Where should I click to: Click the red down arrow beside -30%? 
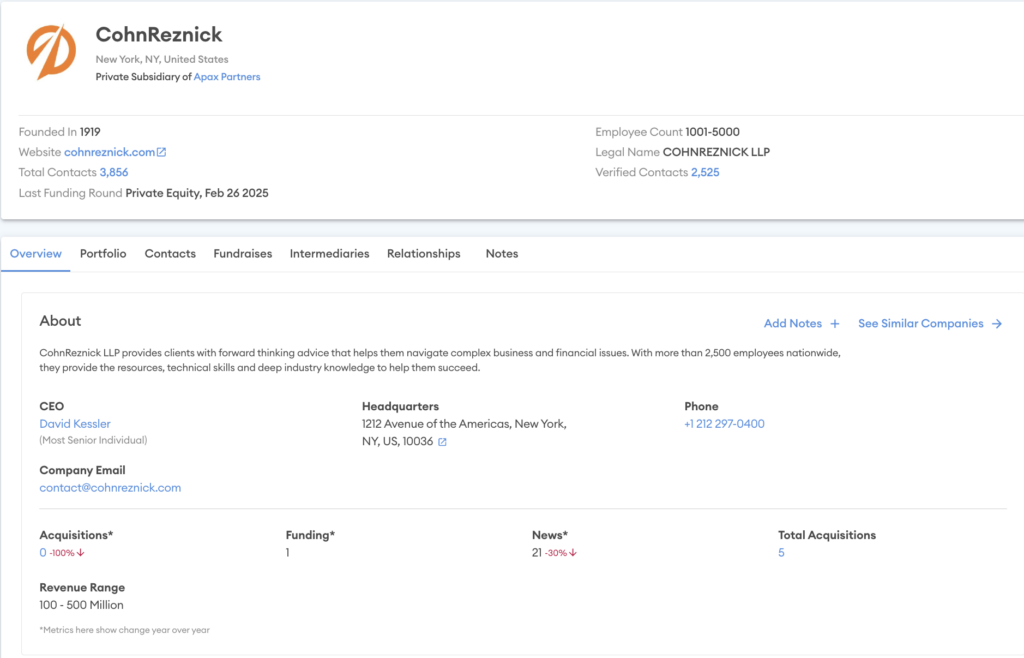coord(573,553)
